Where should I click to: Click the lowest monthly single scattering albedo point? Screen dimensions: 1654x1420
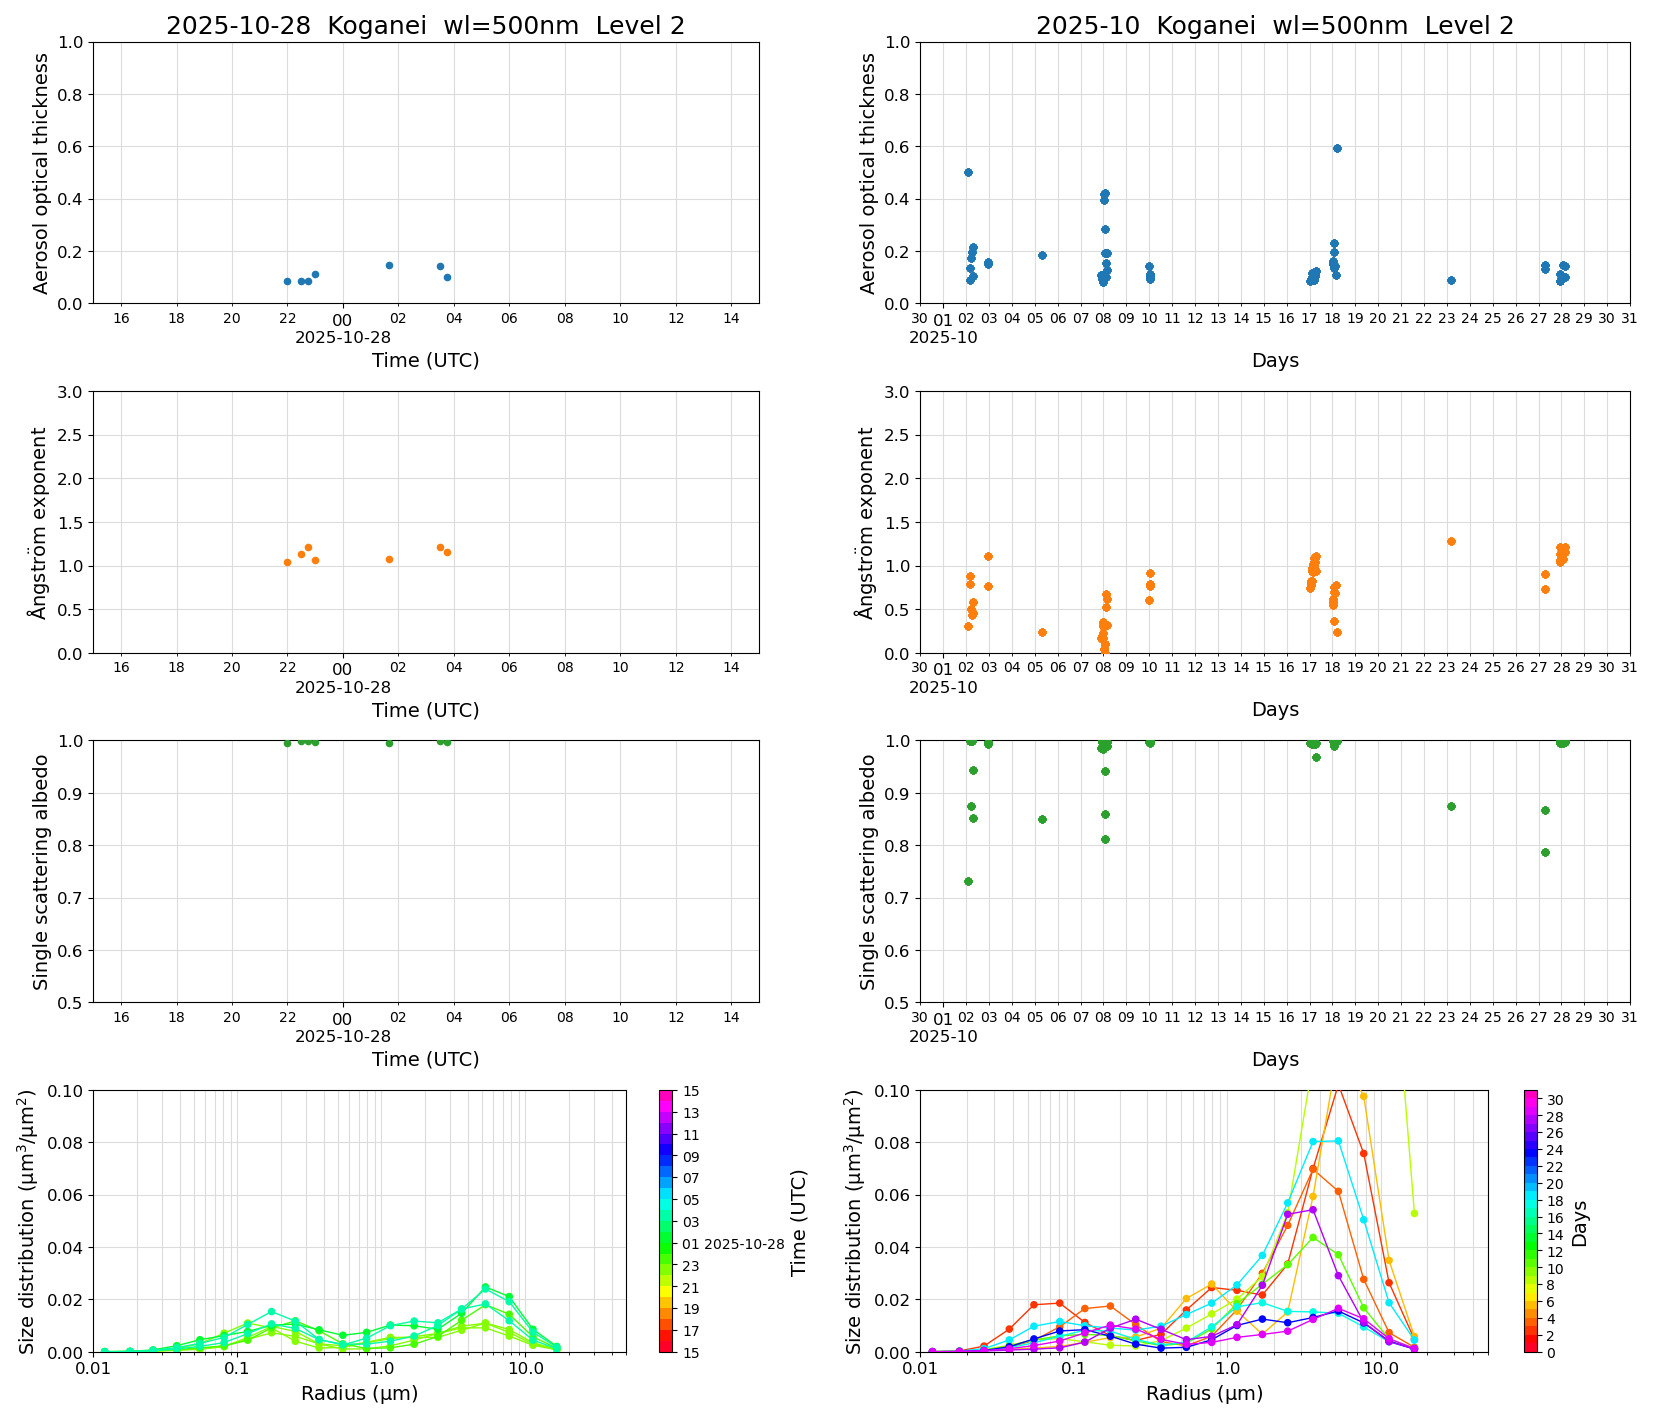(968, 881)
